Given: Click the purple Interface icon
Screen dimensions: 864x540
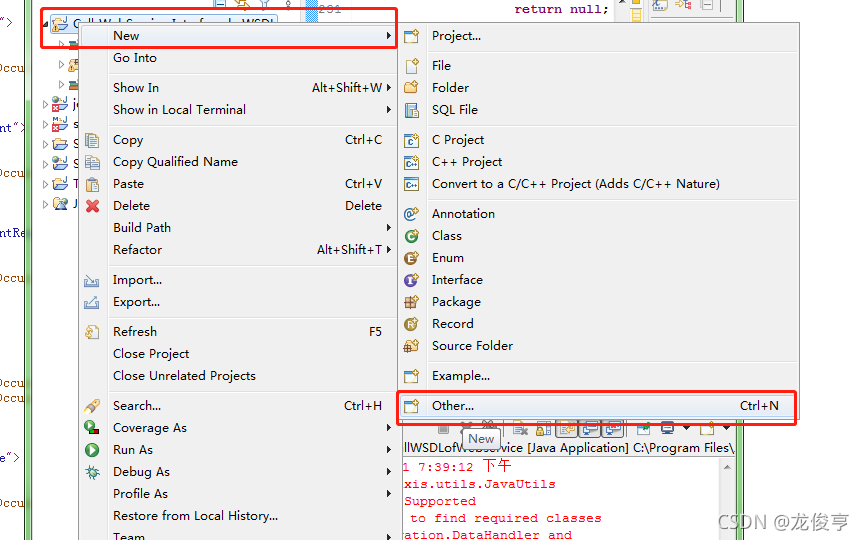Looking at the screenshot, I should (x=412, y=280).
